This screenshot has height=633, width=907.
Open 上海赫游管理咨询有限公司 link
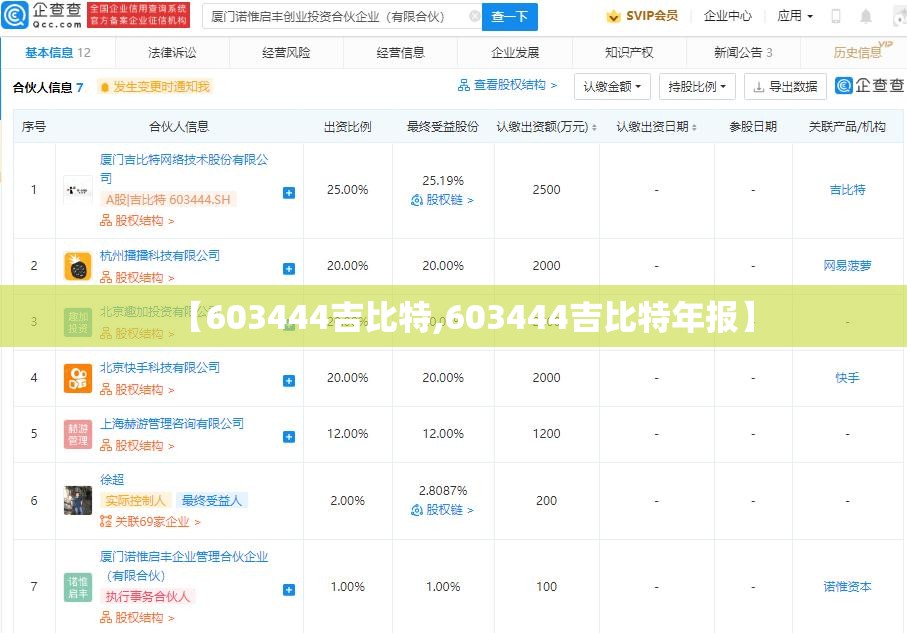[172, 424]
